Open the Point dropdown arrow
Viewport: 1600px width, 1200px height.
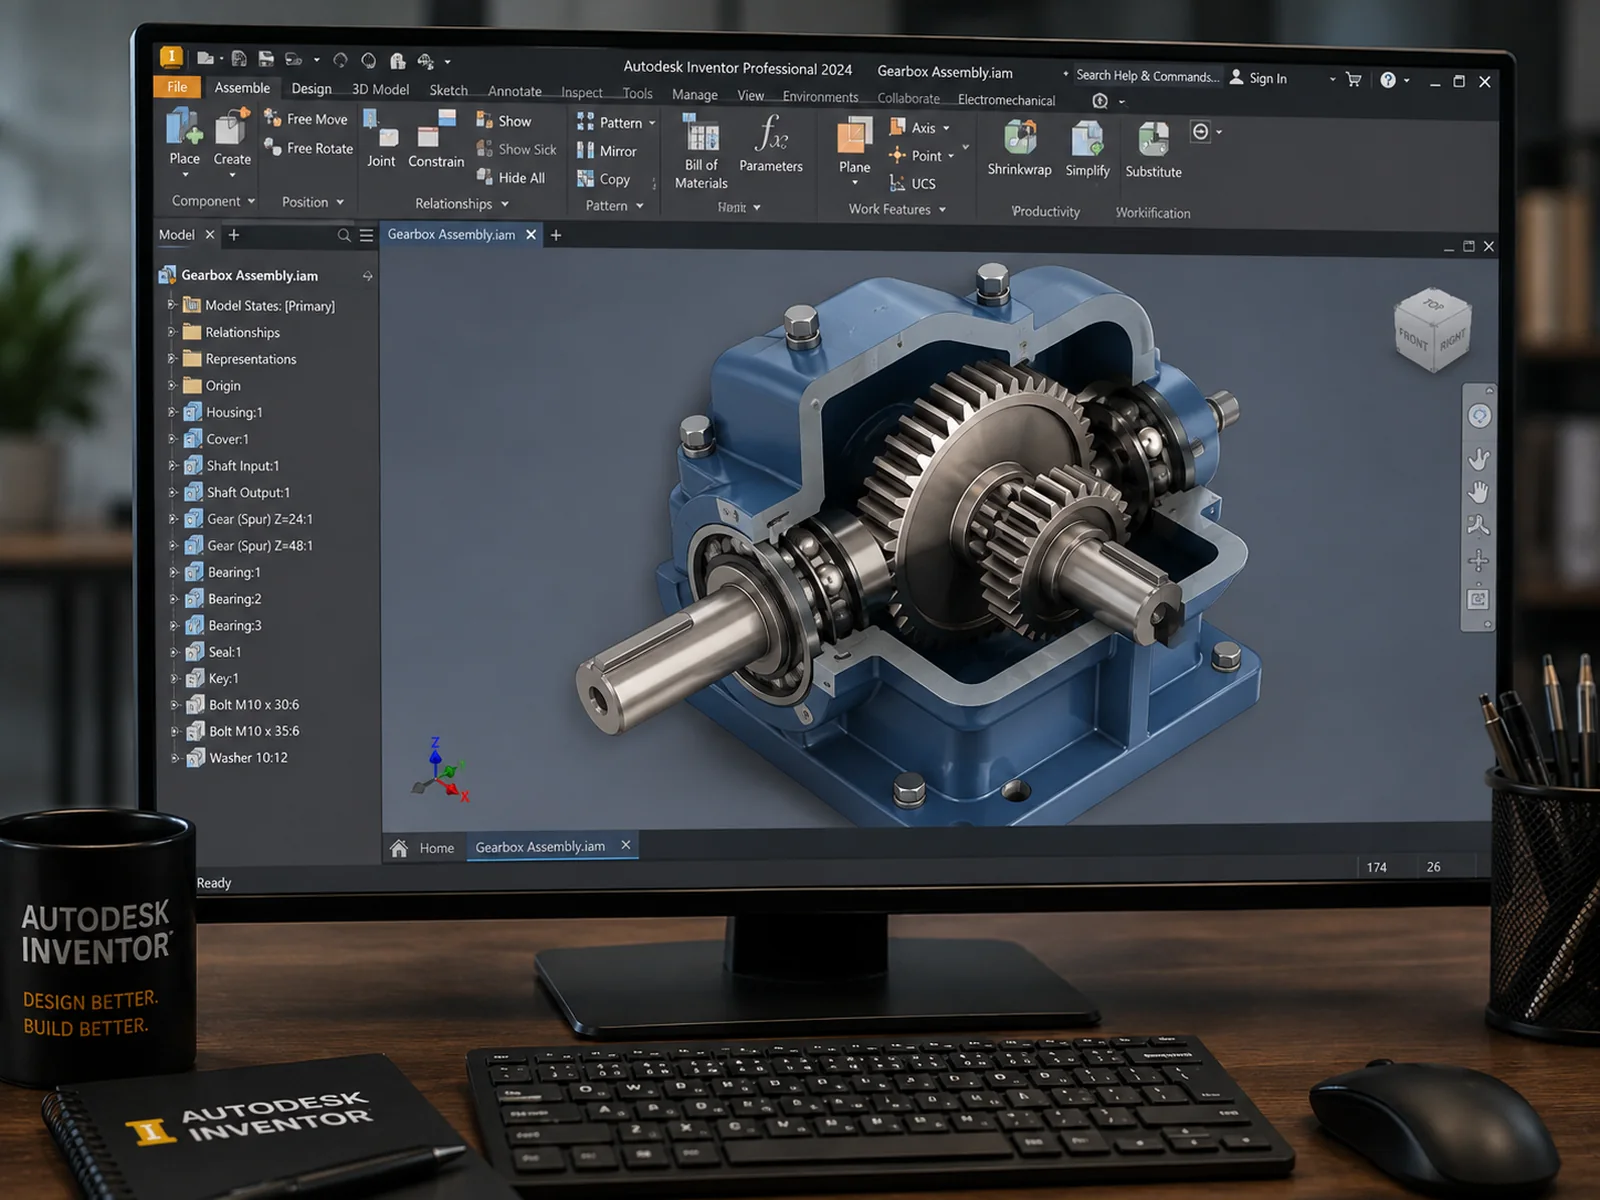pyautogui.click(x=951, y=156)
